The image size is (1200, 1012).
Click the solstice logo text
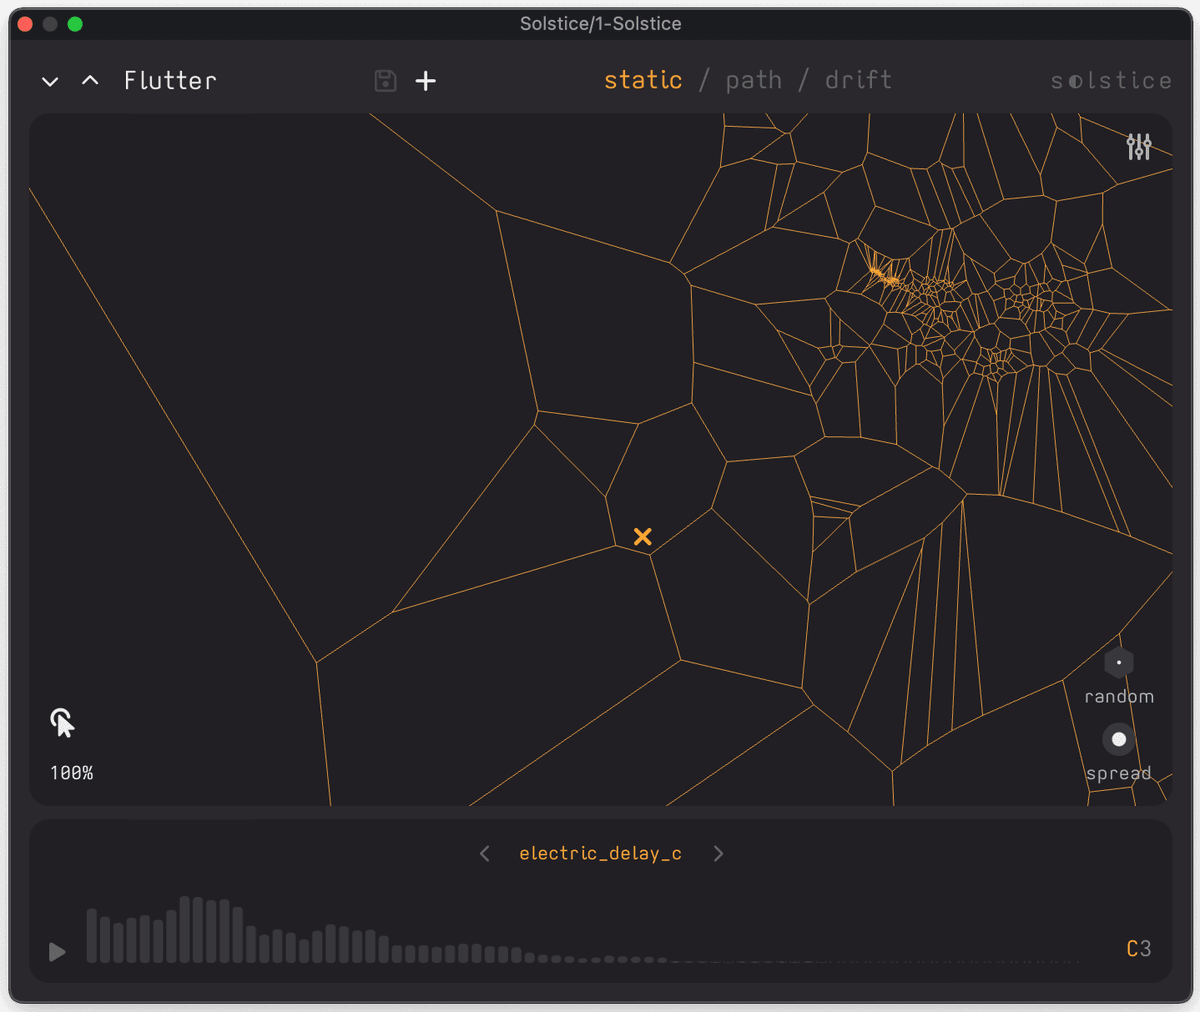1111,81
